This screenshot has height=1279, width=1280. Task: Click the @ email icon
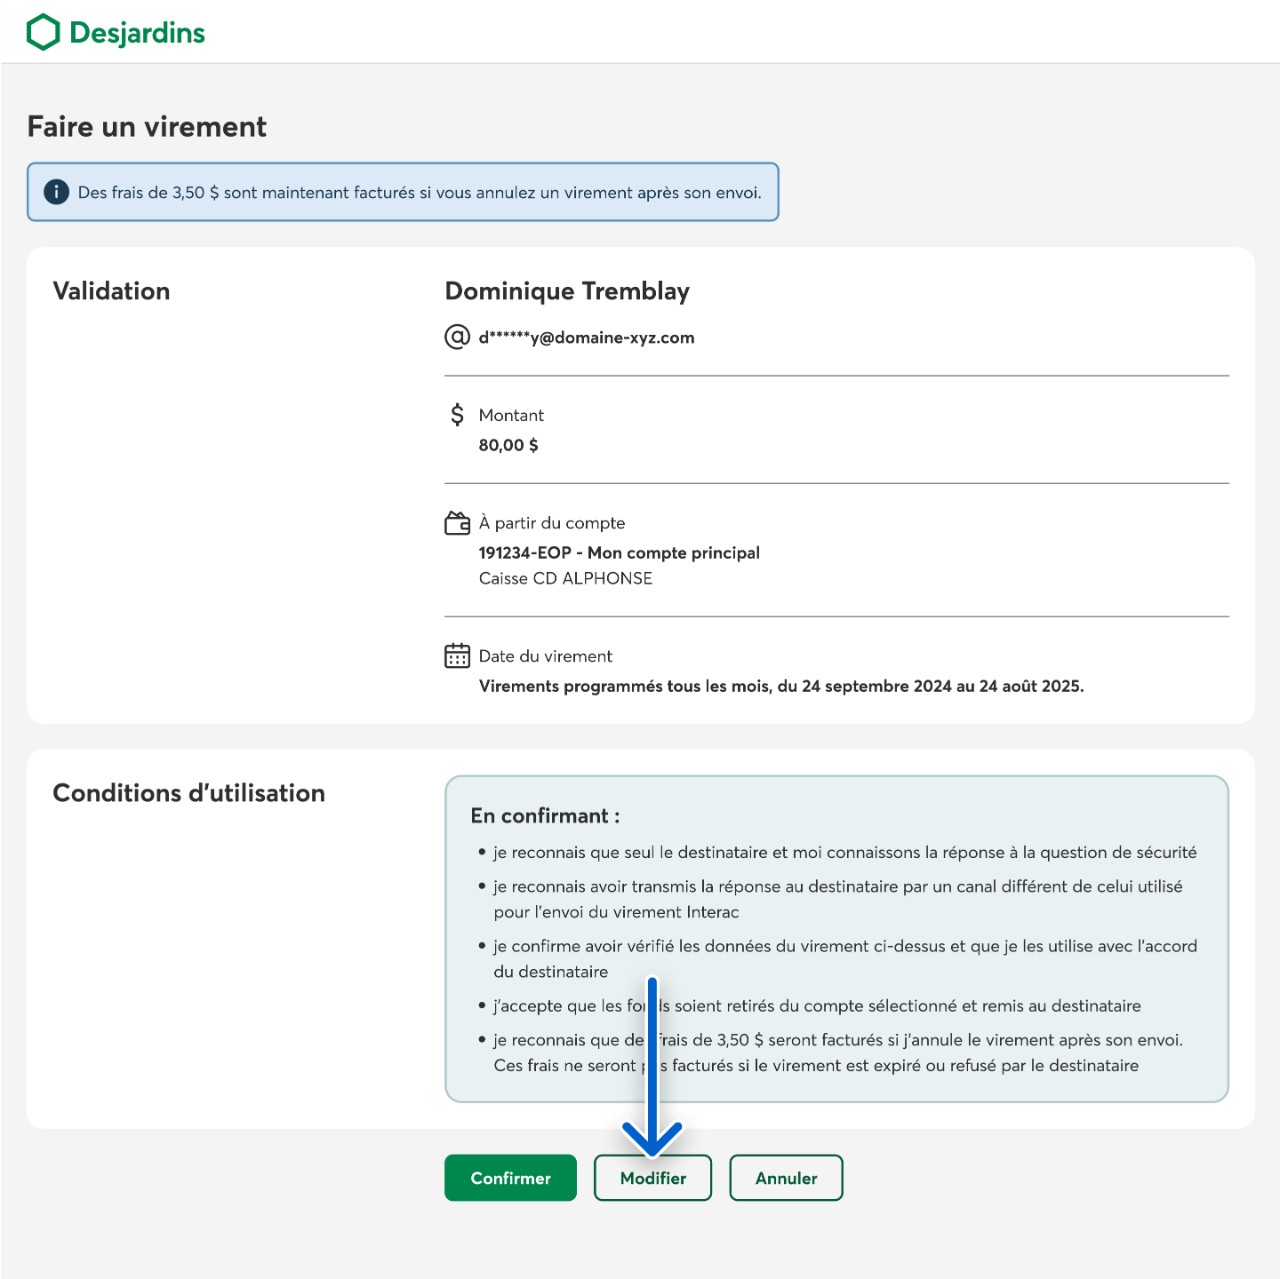457,337
